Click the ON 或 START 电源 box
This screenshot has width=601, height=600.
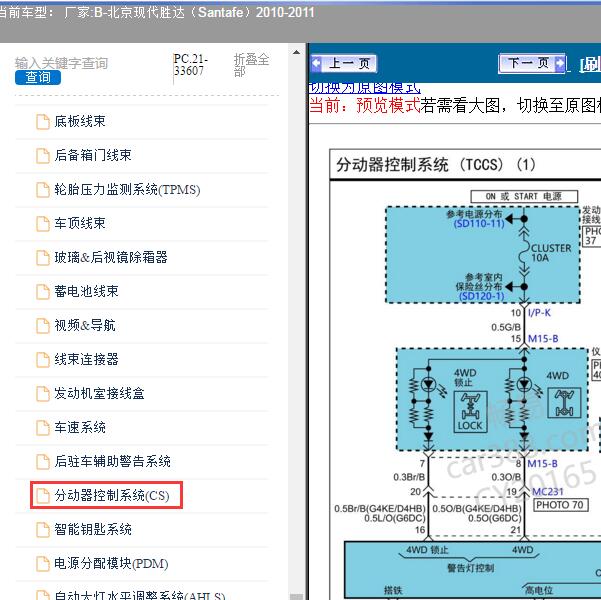[x=524, y=197]
